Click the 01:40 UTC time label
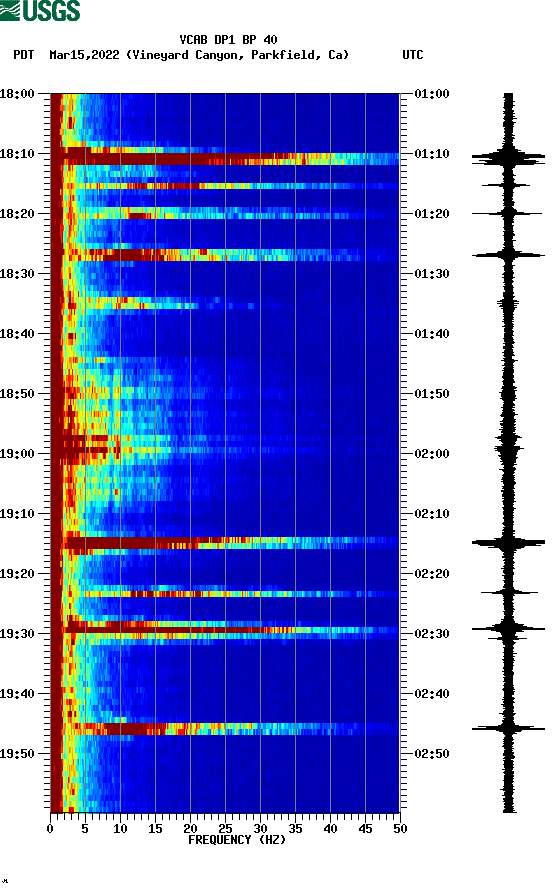552x892 pixels. click(432, 334)
